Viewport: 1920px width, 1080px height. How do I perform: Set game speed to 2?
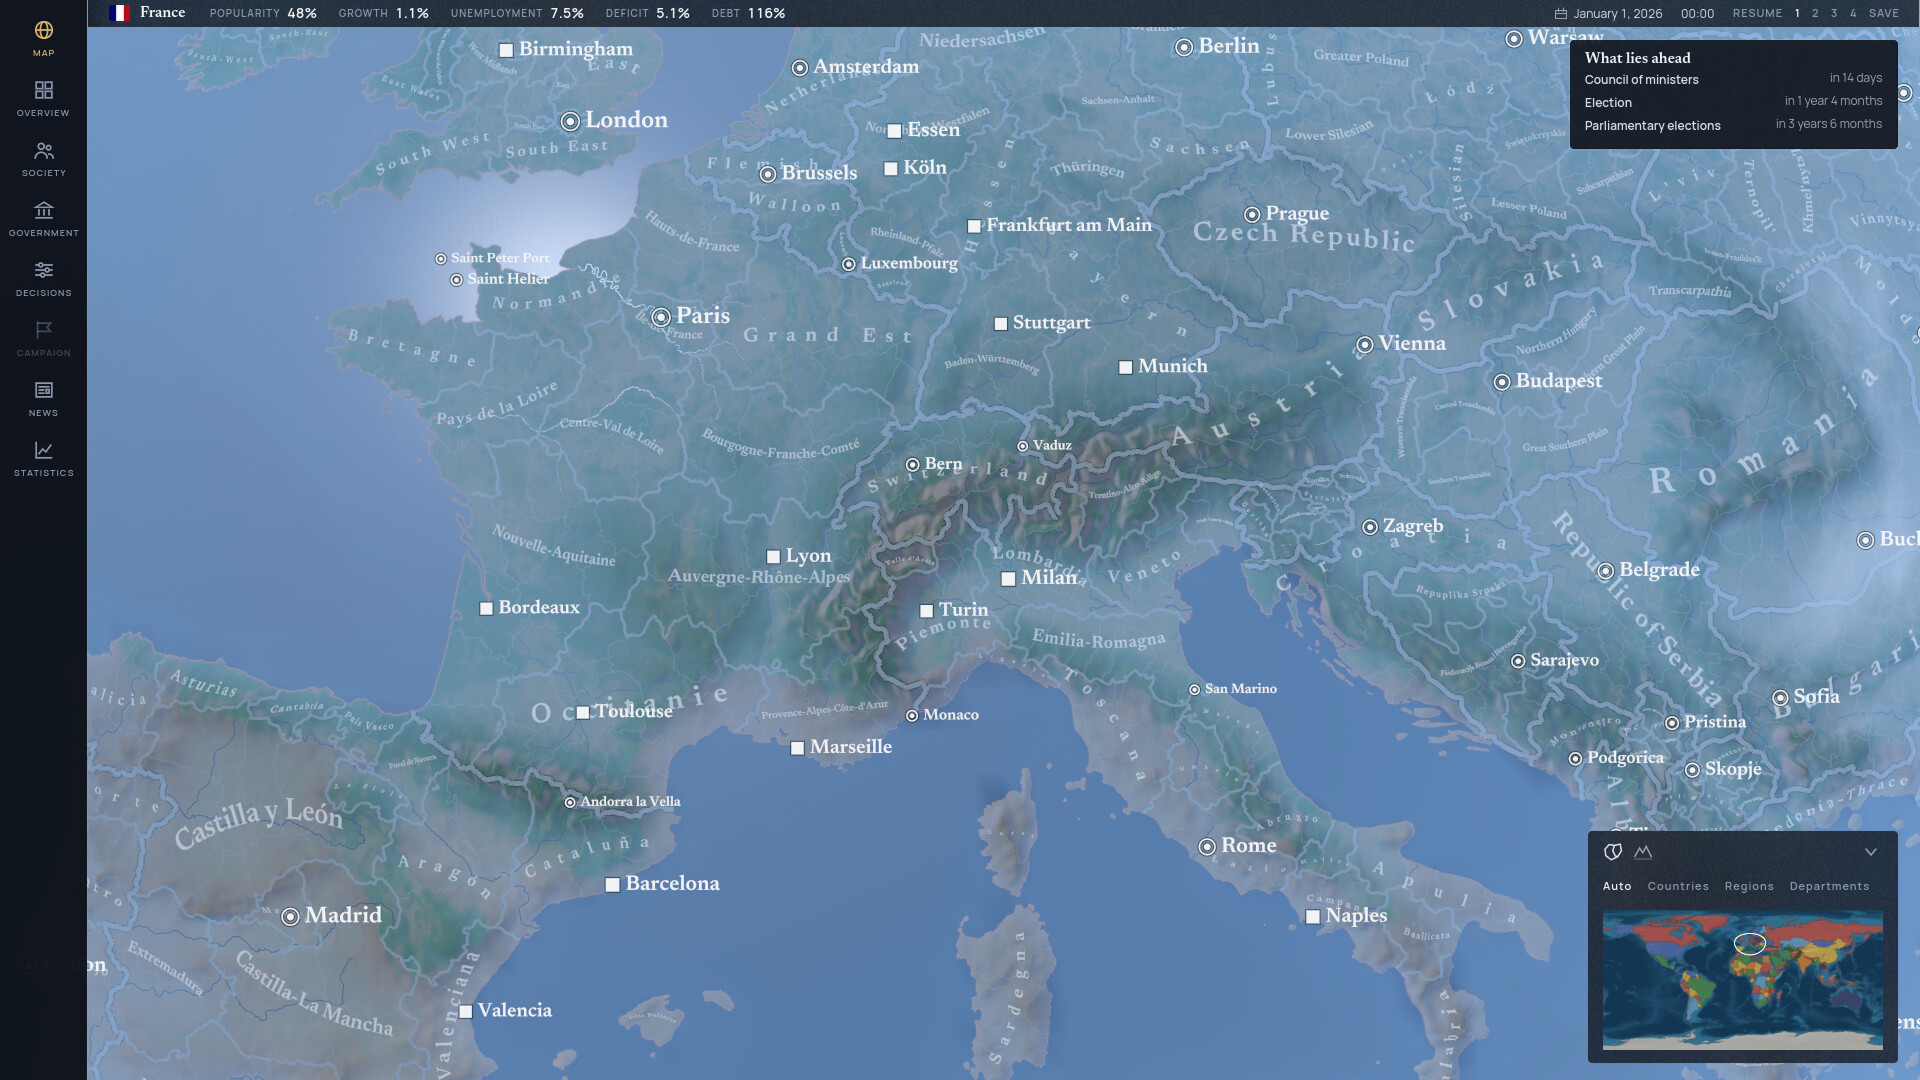(1815, 14)
